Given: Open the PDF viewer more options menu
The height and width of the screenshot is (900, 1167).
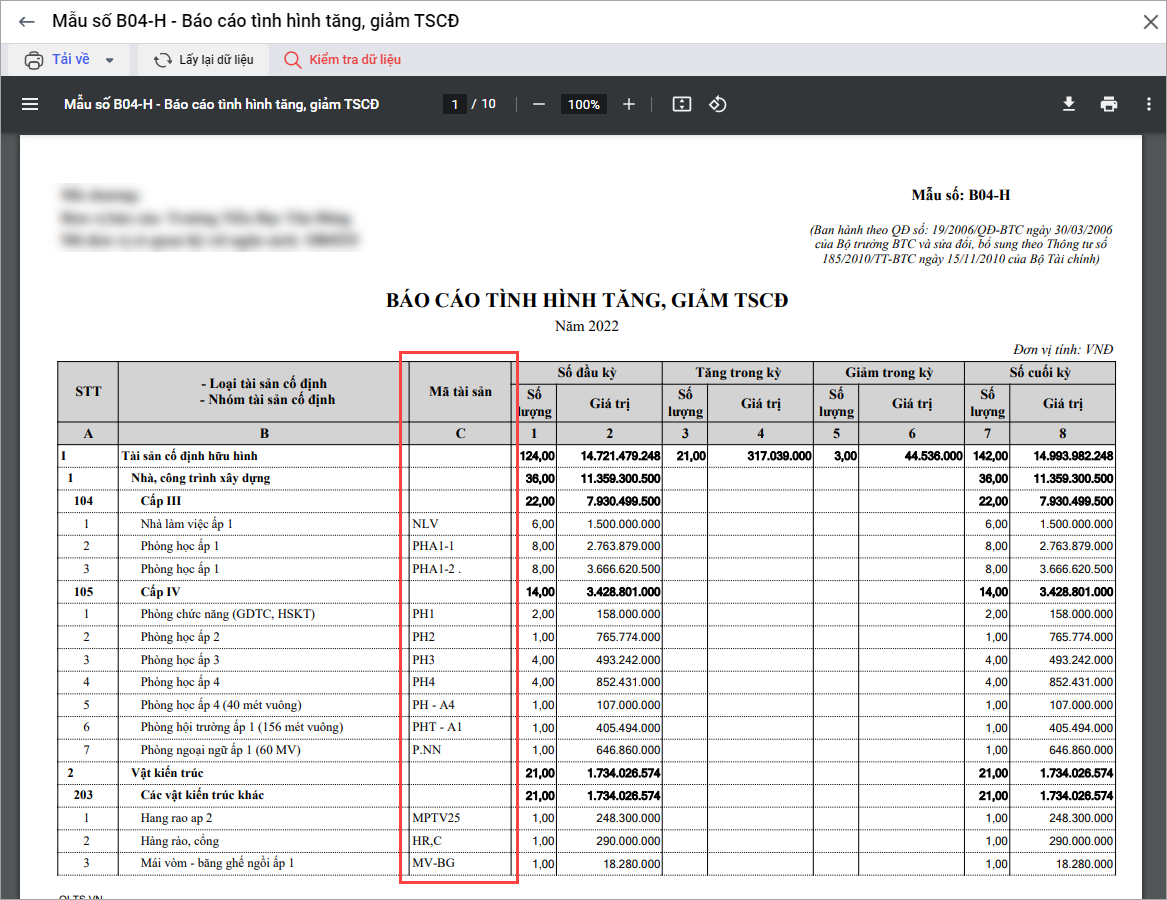Looking at the screenshot, I should [x=1145, y=104].
